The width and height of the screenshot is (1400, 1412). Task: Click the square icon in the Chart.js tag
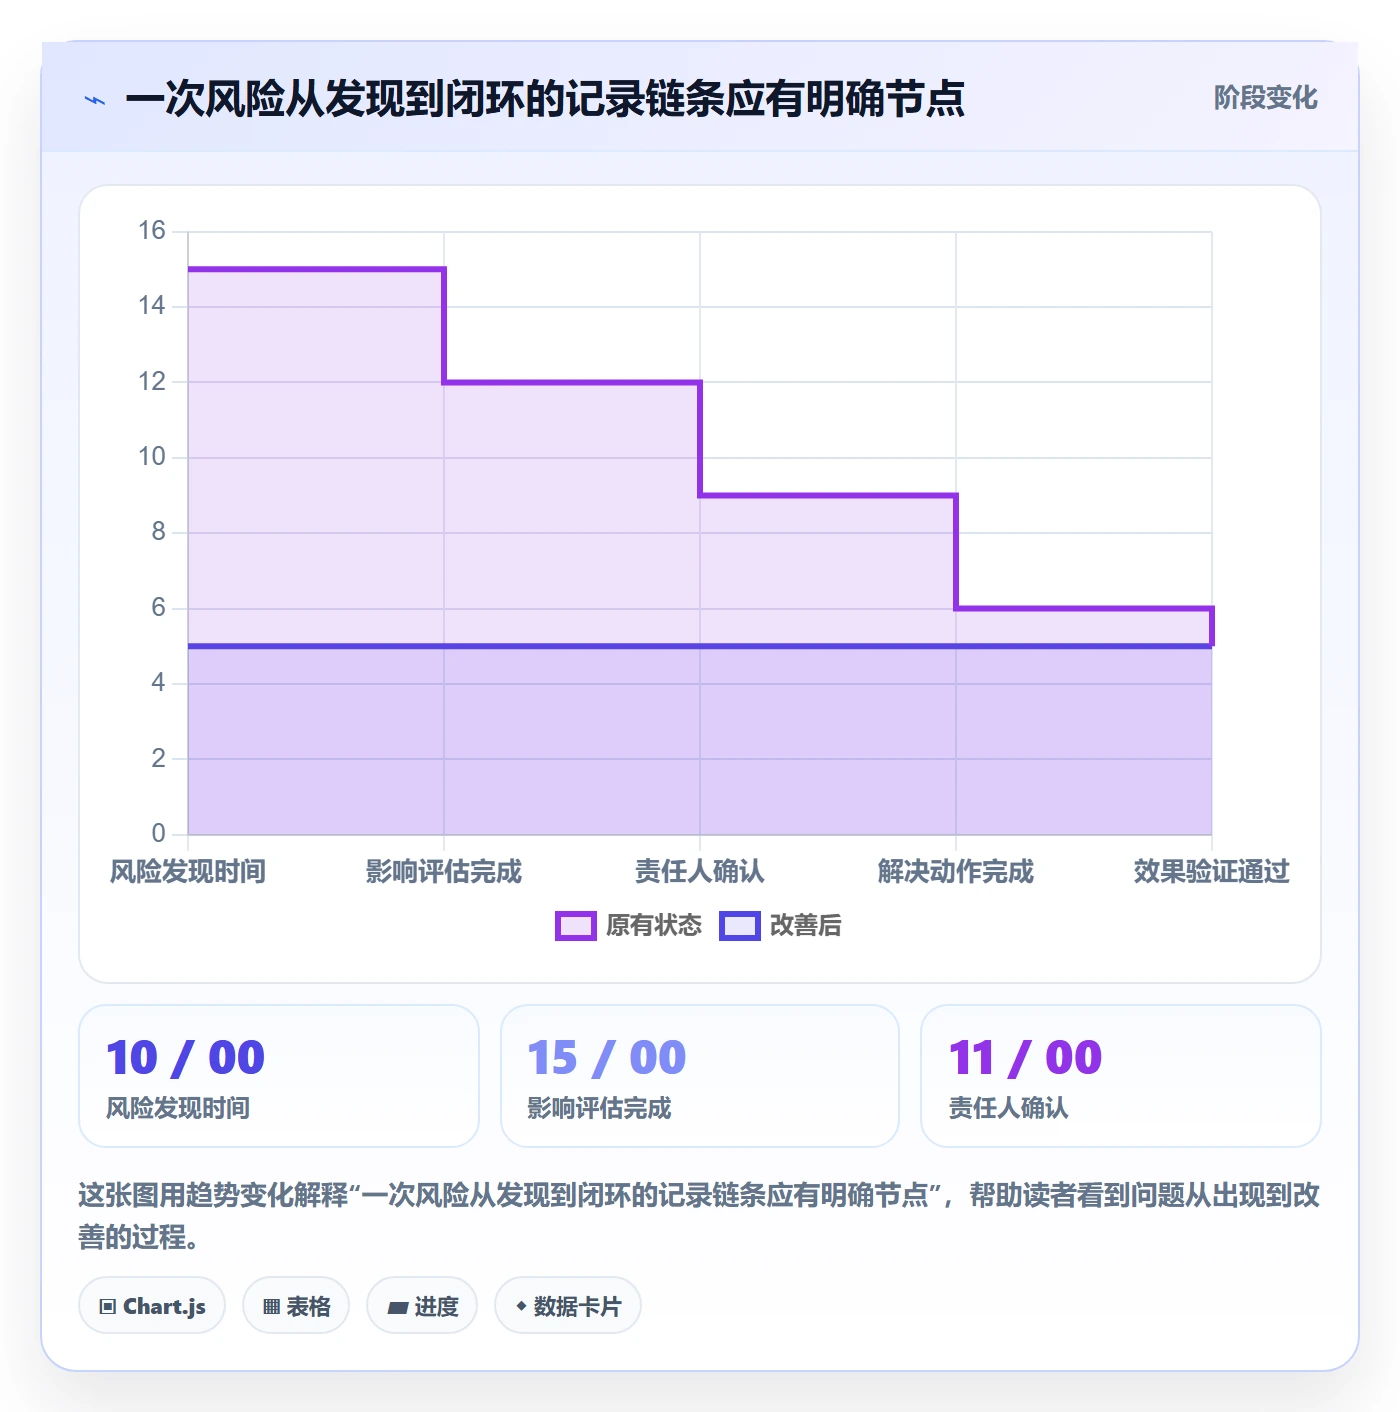pyautogui.click(x=108, y=1307)
